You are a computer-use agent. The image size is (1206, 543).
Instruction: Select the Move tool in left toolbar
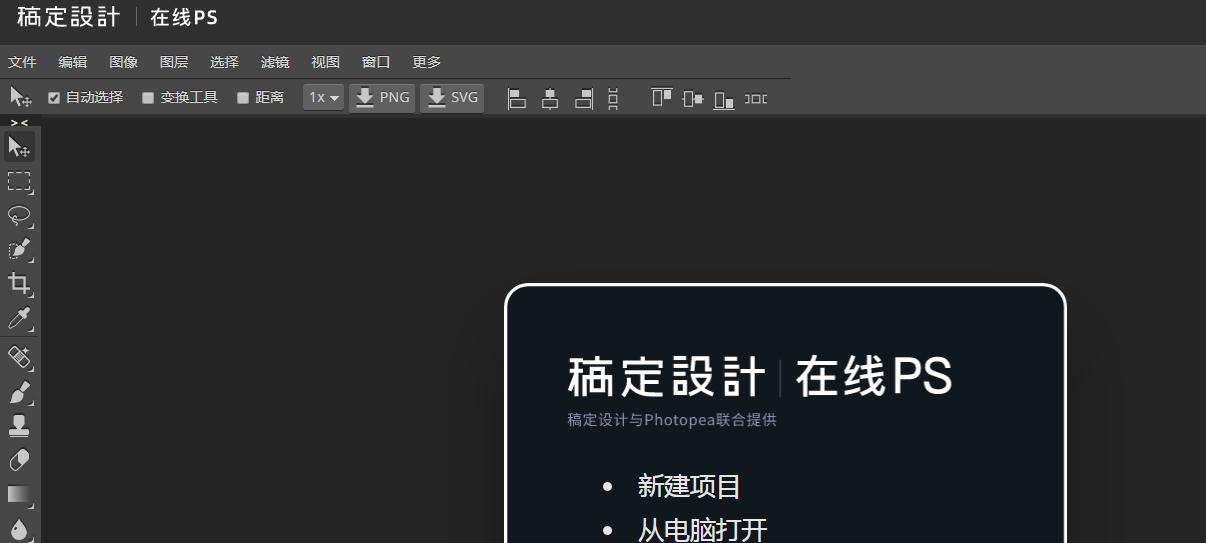point(19,147)
